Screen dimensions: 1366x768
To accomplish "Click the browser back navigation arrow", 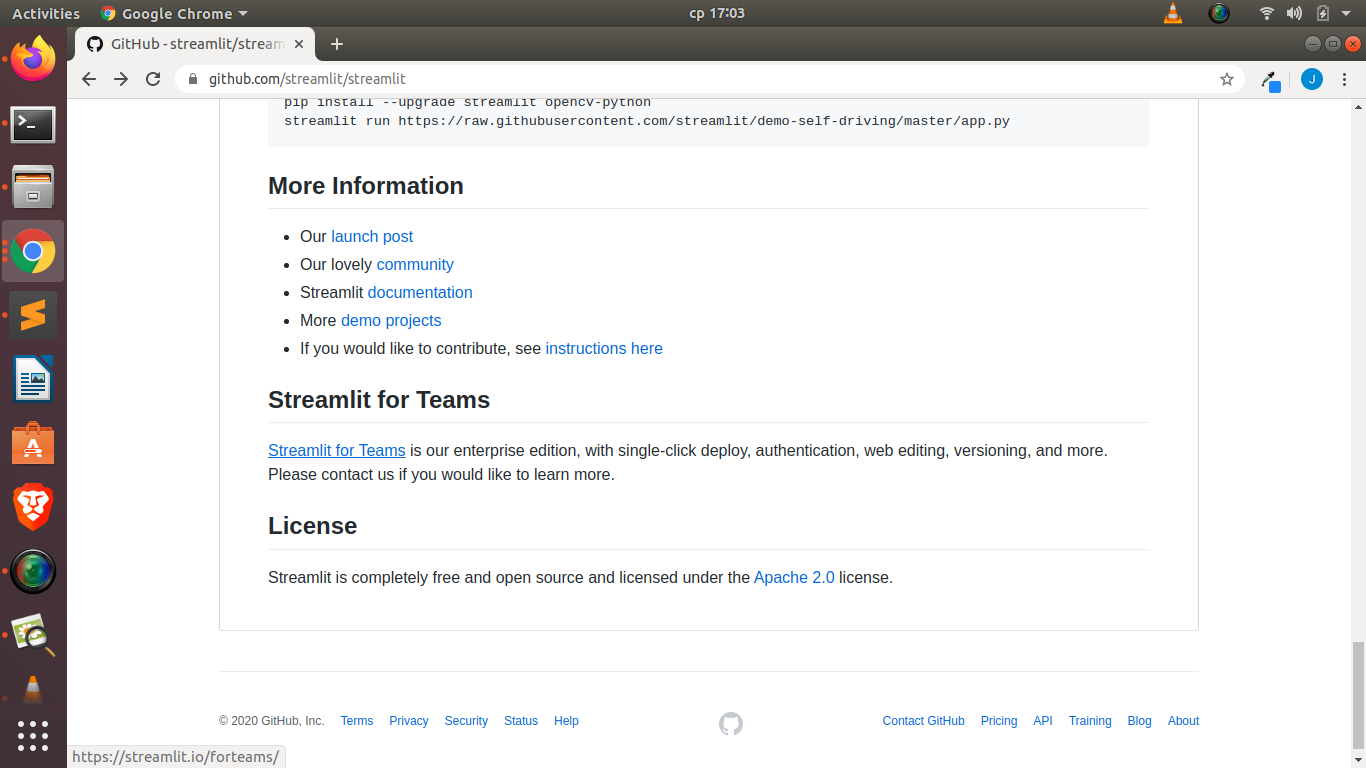I will point(89,79).
